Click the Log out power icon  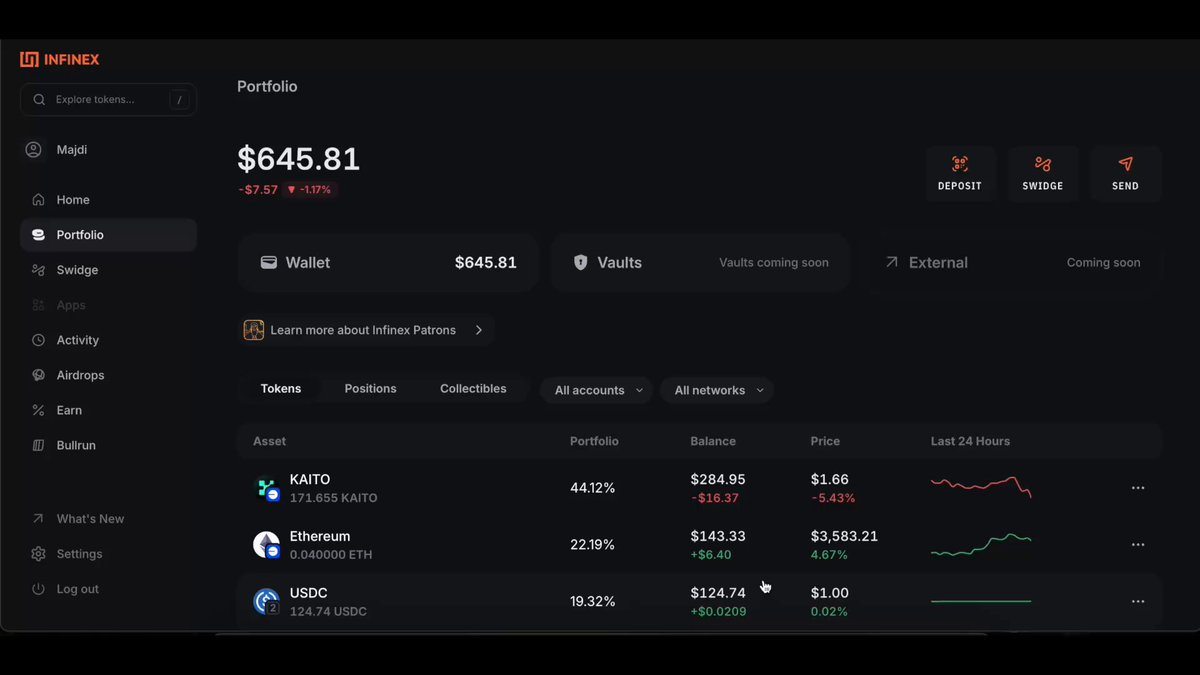[x=38, y=589]
